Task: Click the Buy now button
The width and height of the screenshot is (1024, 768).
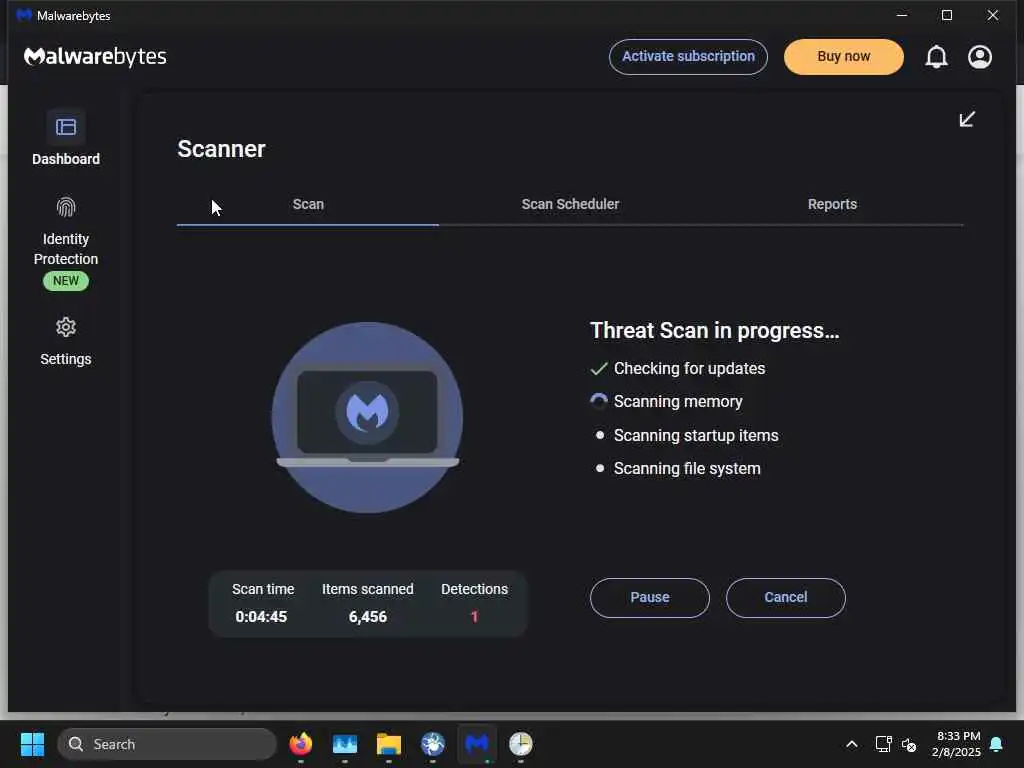Action: click(844, 57)
